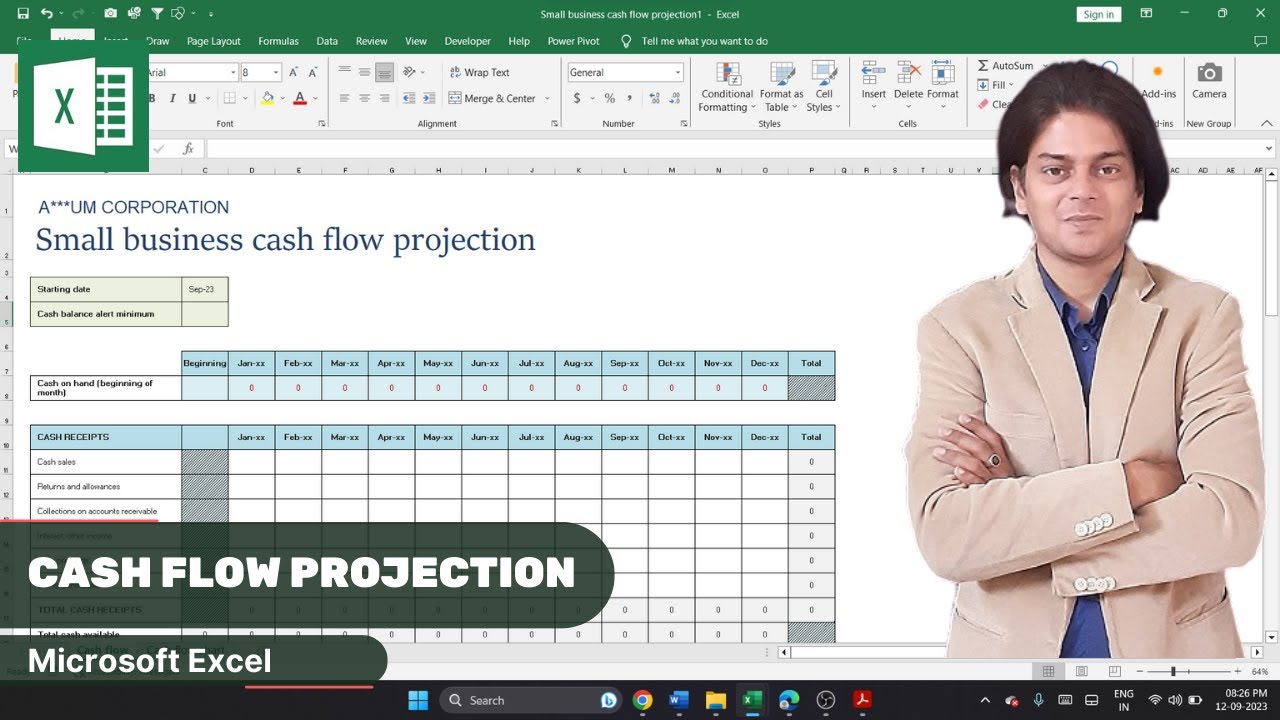Image resolution: width=1280 pixels, height=720 pixels.
Task: Click the Add-ins button
Action: pyautogui.click(x=1158, y=81)
